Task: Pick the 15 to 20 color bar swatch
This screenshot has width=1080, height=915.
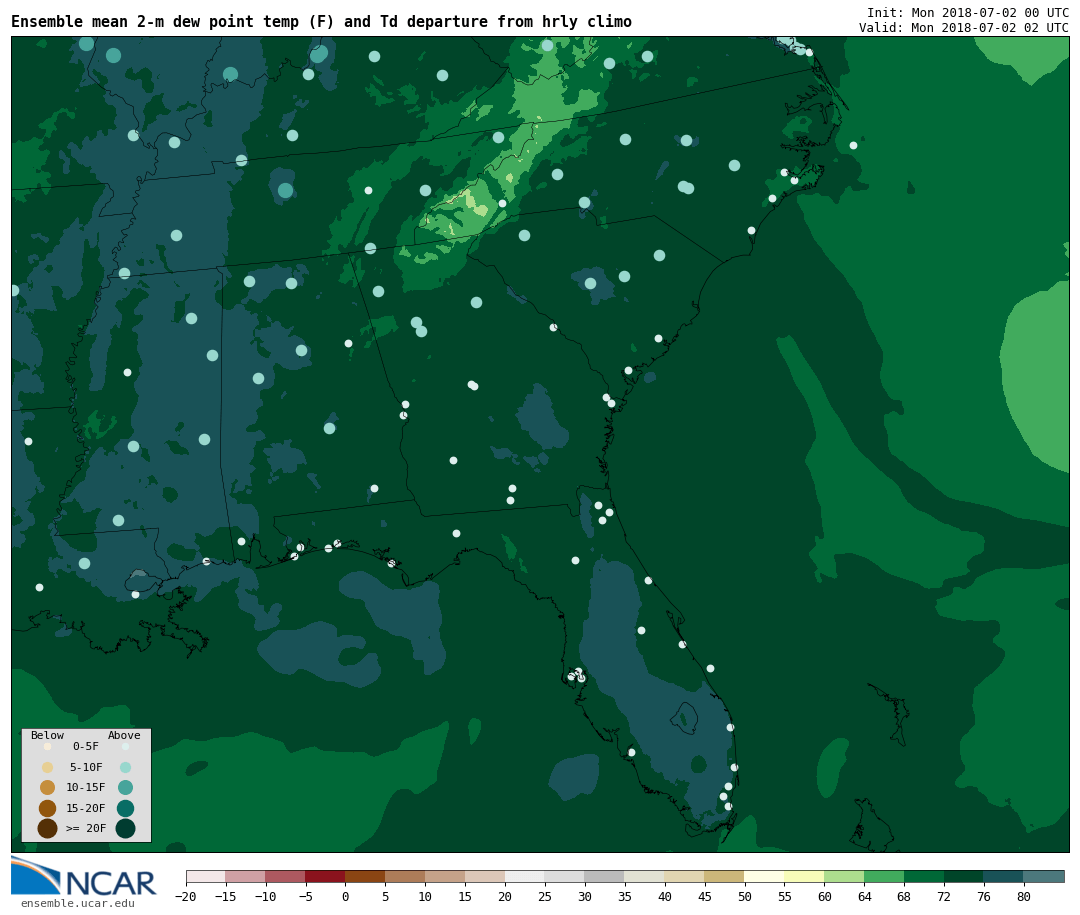Action: [x=485, y=877]
